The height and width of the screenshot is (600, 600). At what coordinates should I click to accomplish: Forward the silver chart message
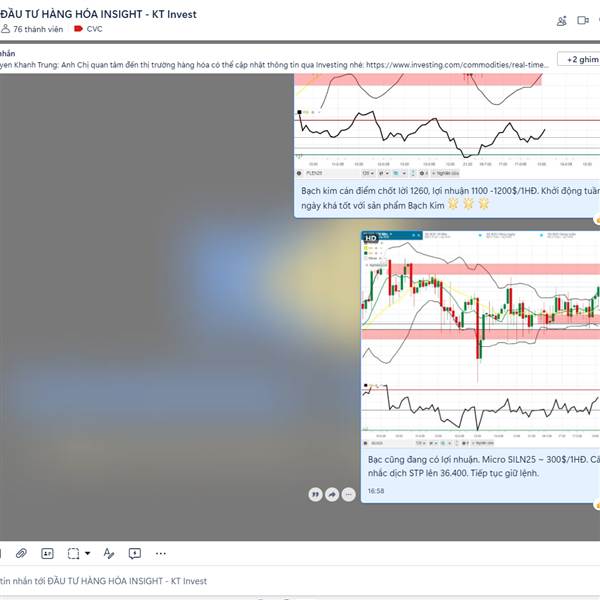pos(332,494)
